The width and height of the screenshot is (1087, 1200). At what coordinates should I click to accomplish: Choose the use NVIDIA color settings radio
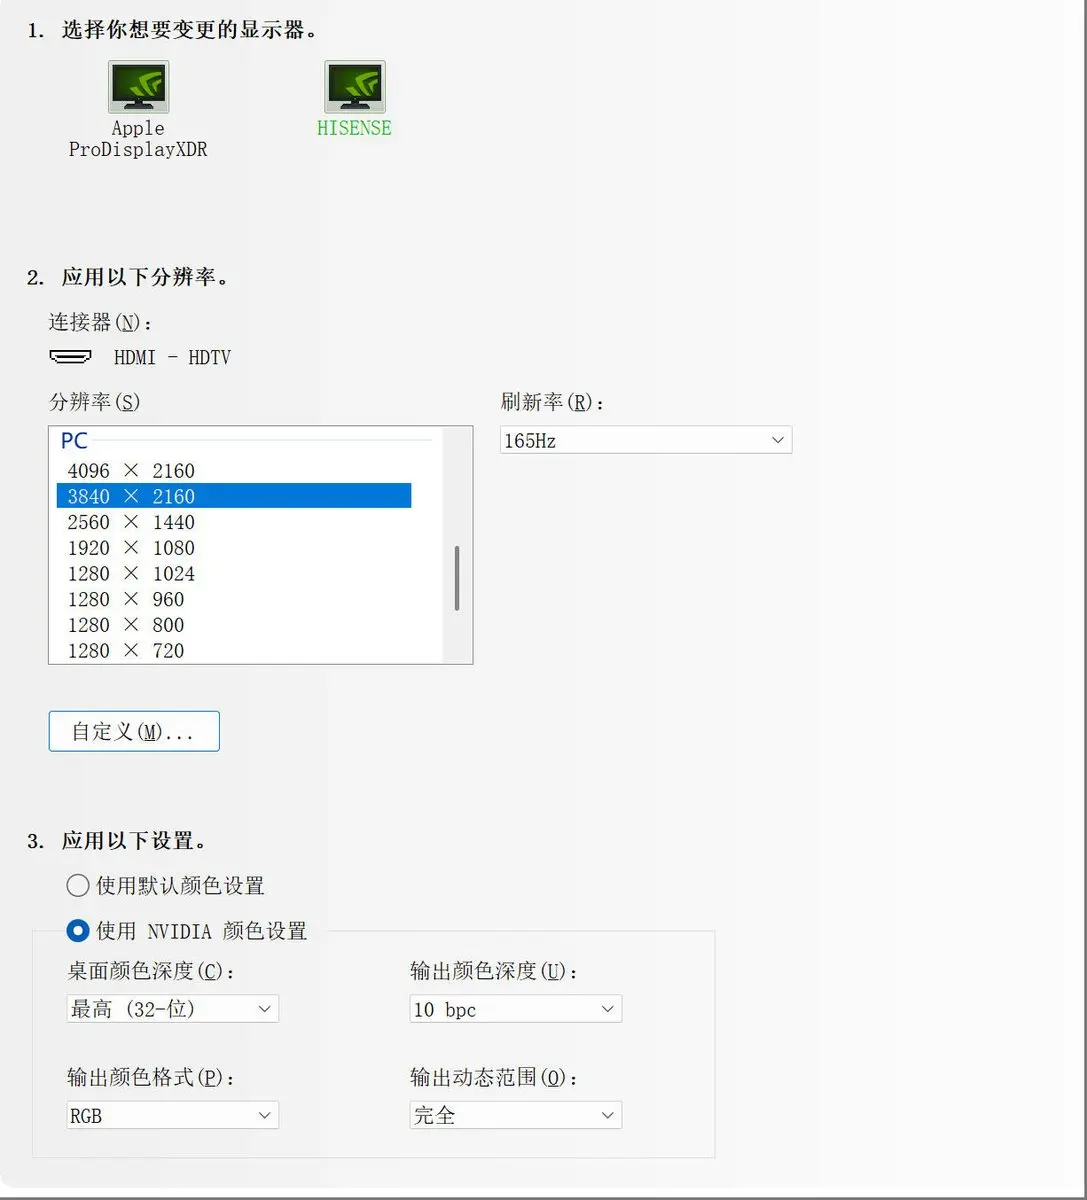[x=78, y=931]
